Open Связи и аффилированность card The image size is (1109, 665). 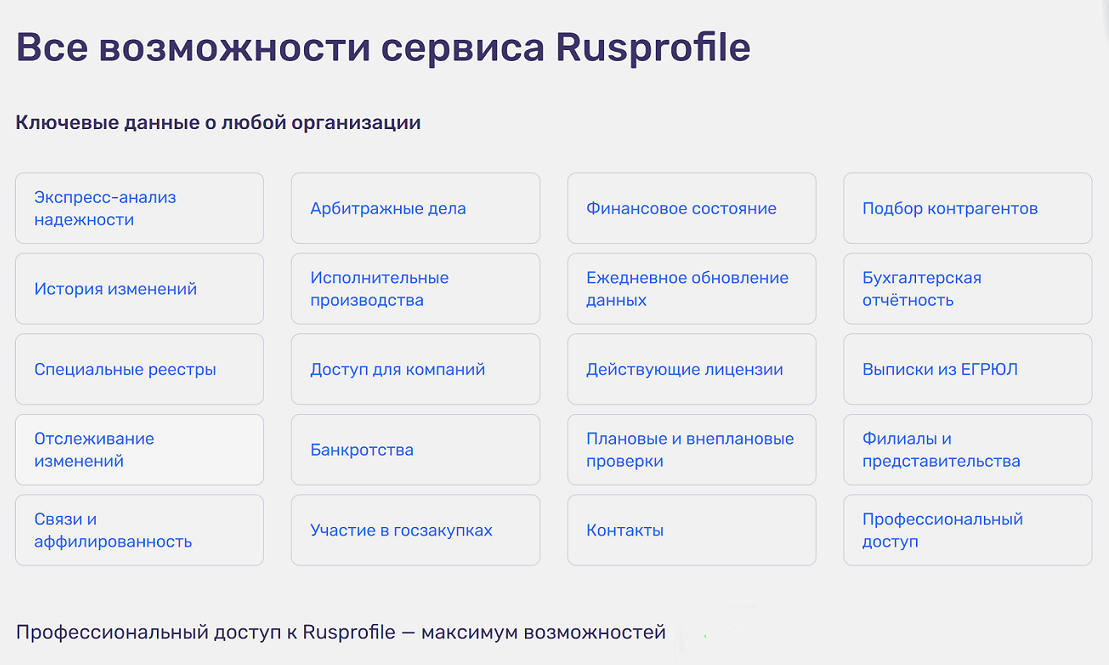pos(139,530)
